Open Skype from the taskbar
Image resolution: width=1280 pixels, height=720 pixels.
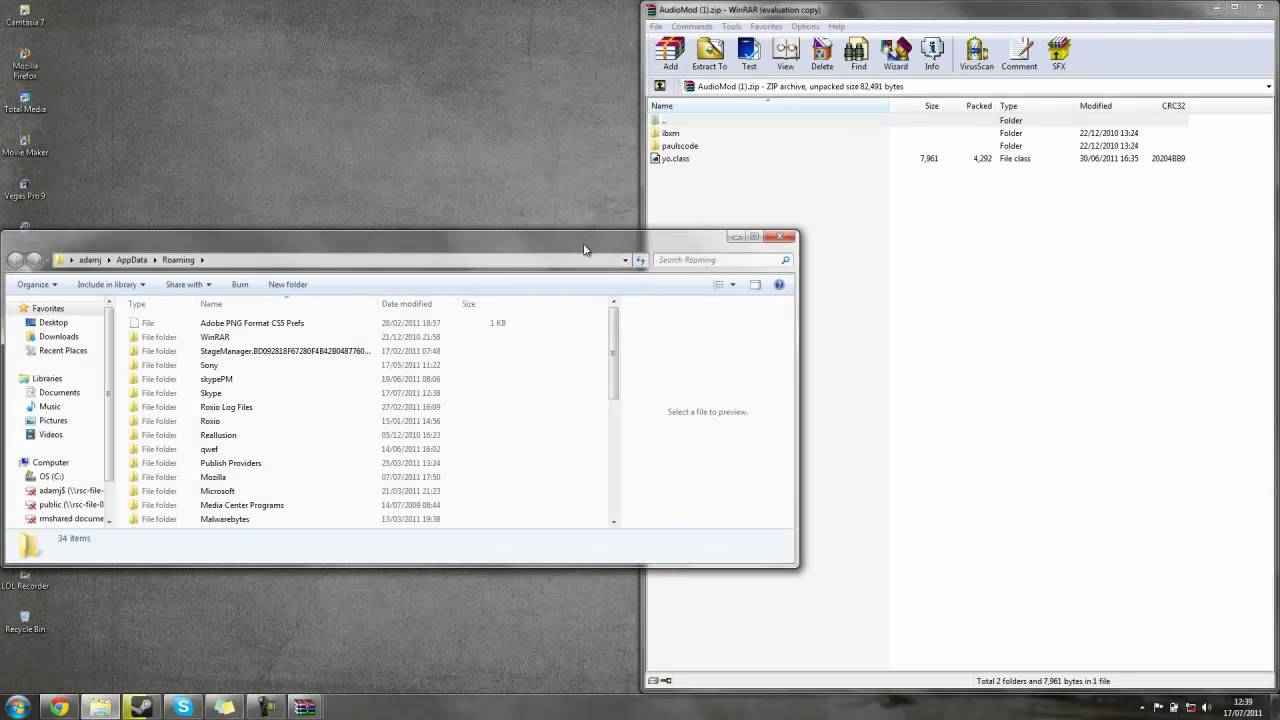pyautogui.click(x=183, y=707)
